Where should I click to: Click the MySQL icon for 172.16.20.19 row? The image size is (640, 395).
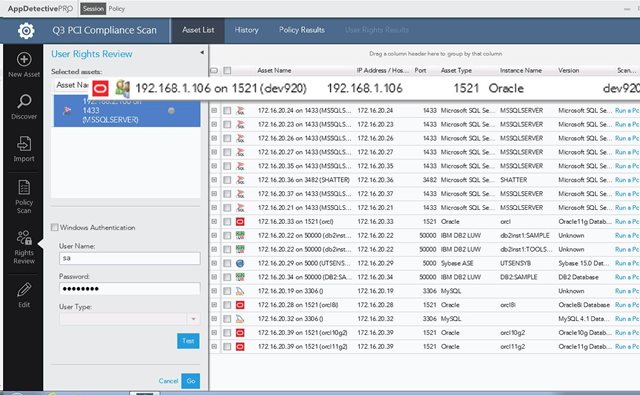(x=240, y=291)
